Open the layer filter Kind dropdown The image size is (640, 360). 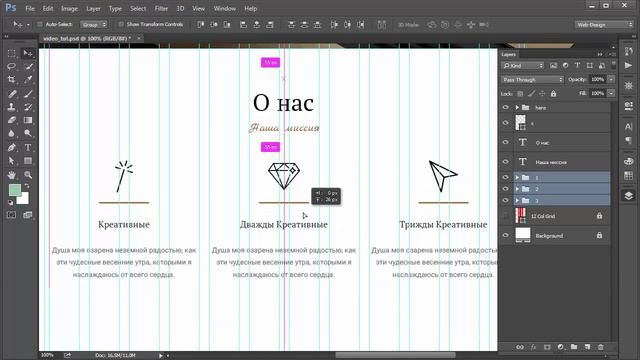click(x=523, y=65)
